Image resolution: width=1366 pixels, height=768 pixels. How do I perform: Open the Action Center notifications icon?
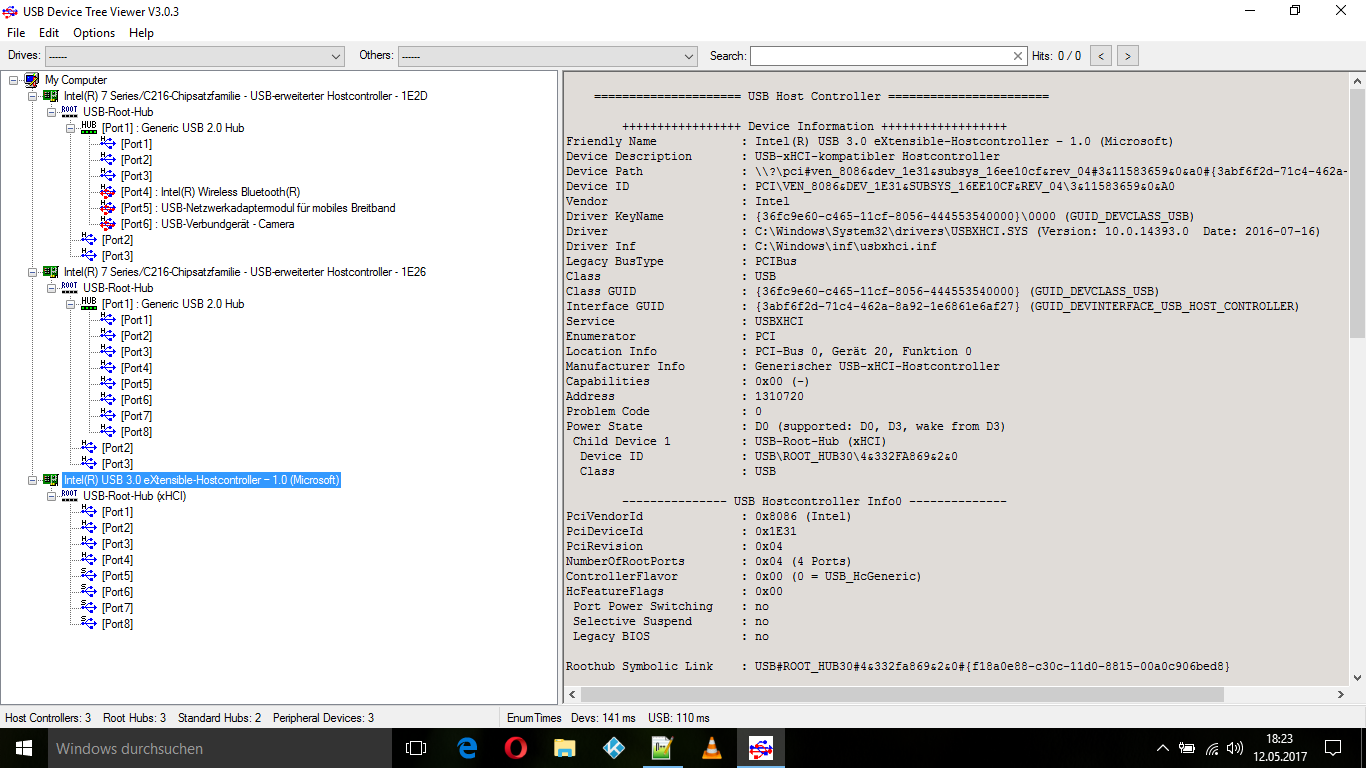(1333, 748)
